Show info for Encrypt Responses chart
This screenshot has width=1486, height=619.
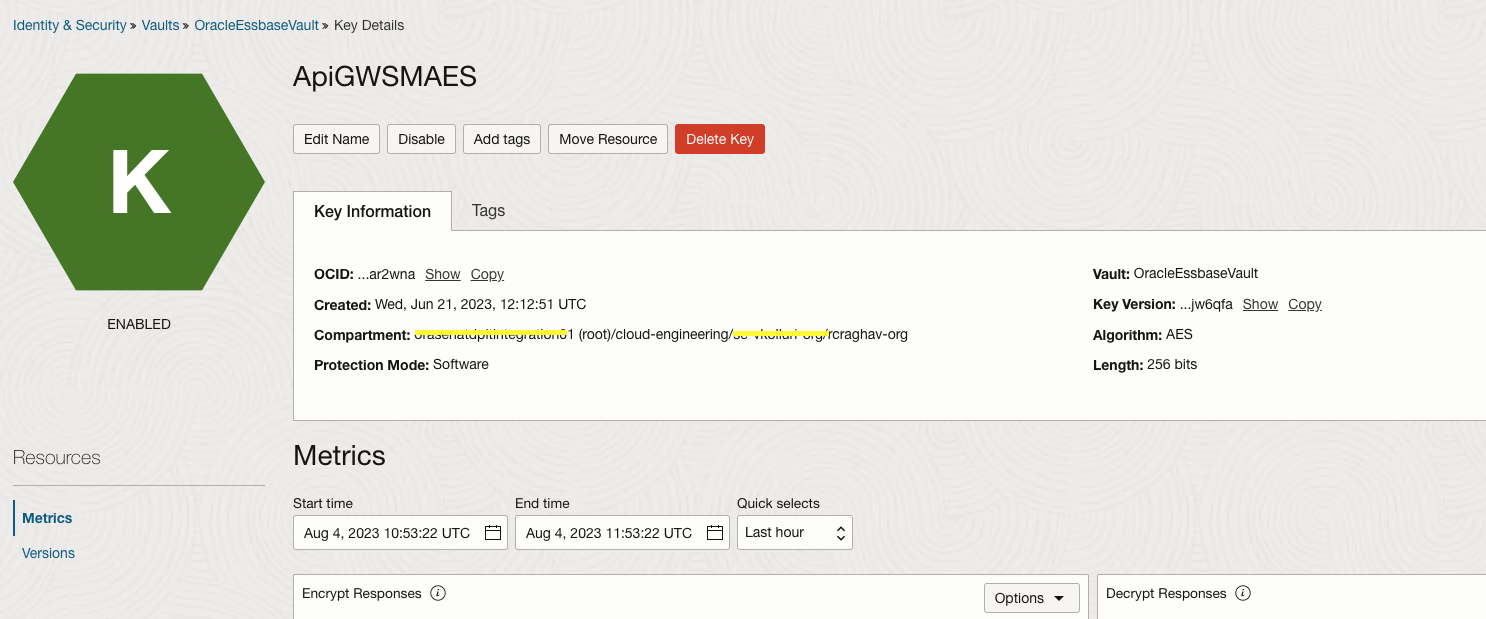tap(438, 593)
